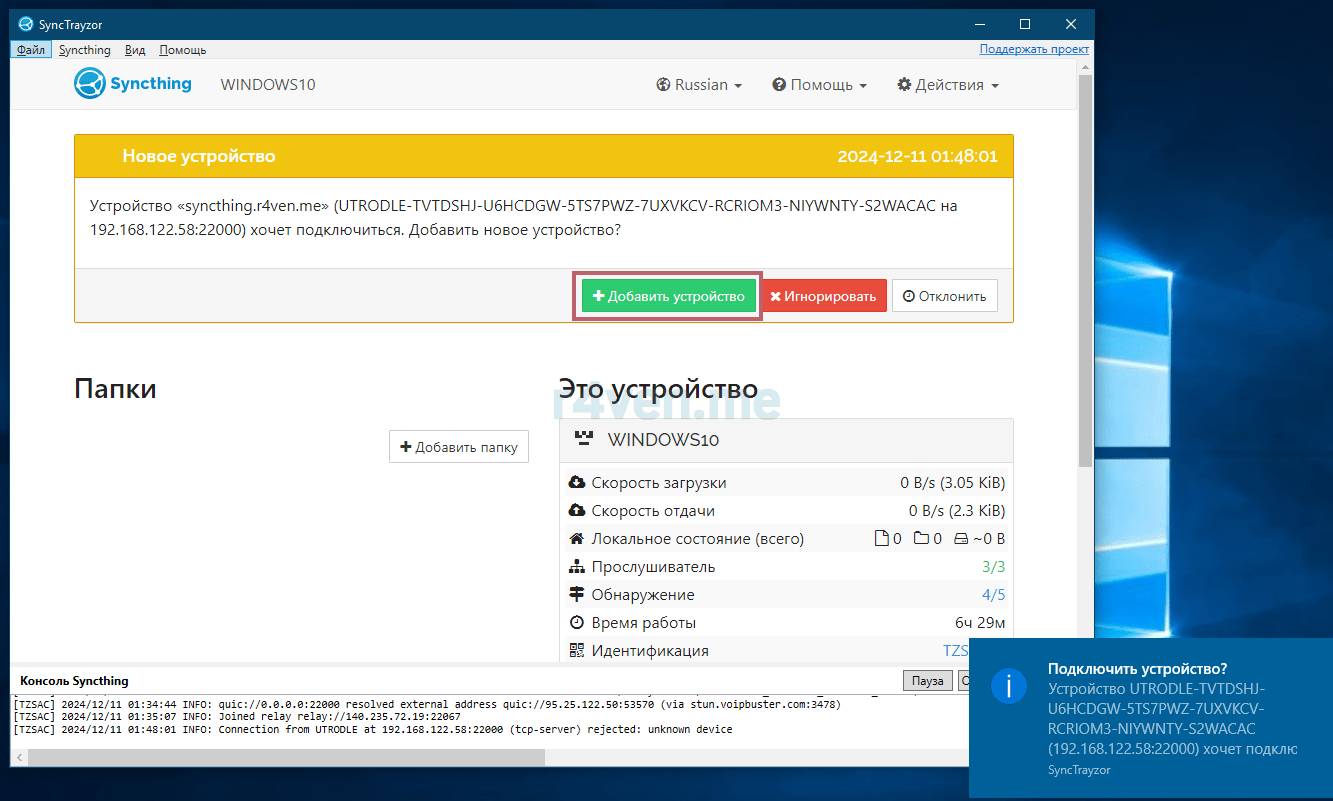Click the Подключить устройство notification toast
Screen dimensions: 1333x801
[1150, 718]
